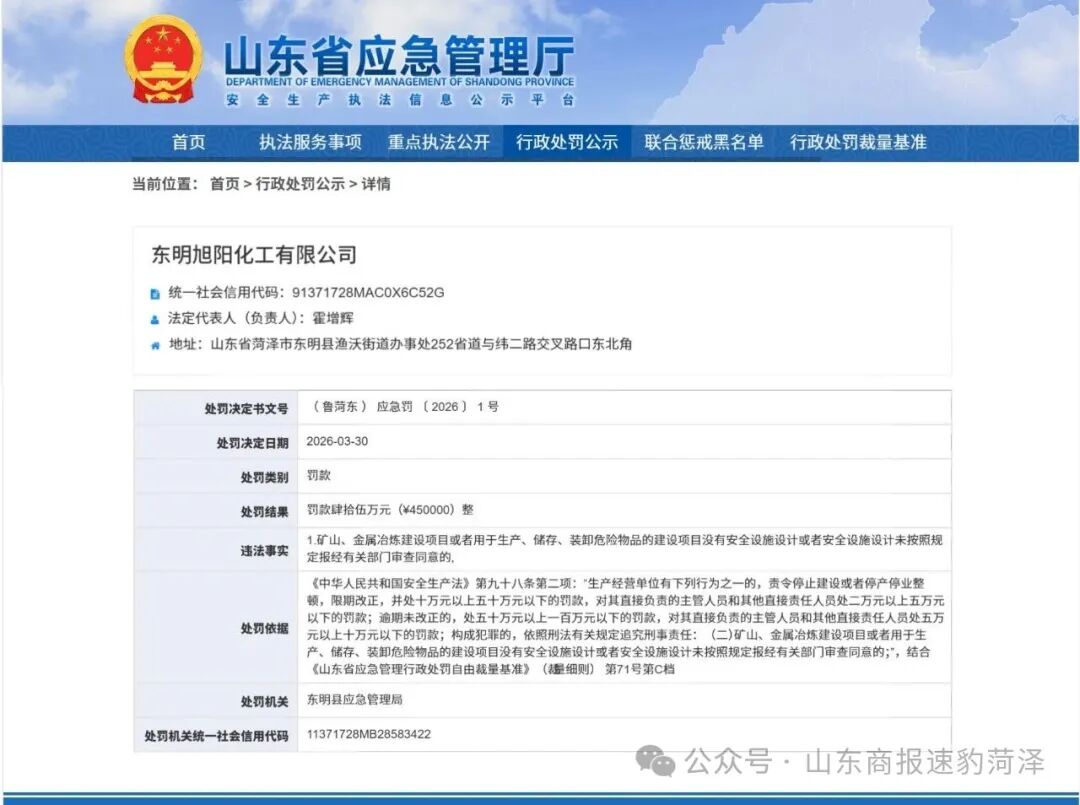
Task: Click the 处罚类别 row label
Action: tap(264, 477)
